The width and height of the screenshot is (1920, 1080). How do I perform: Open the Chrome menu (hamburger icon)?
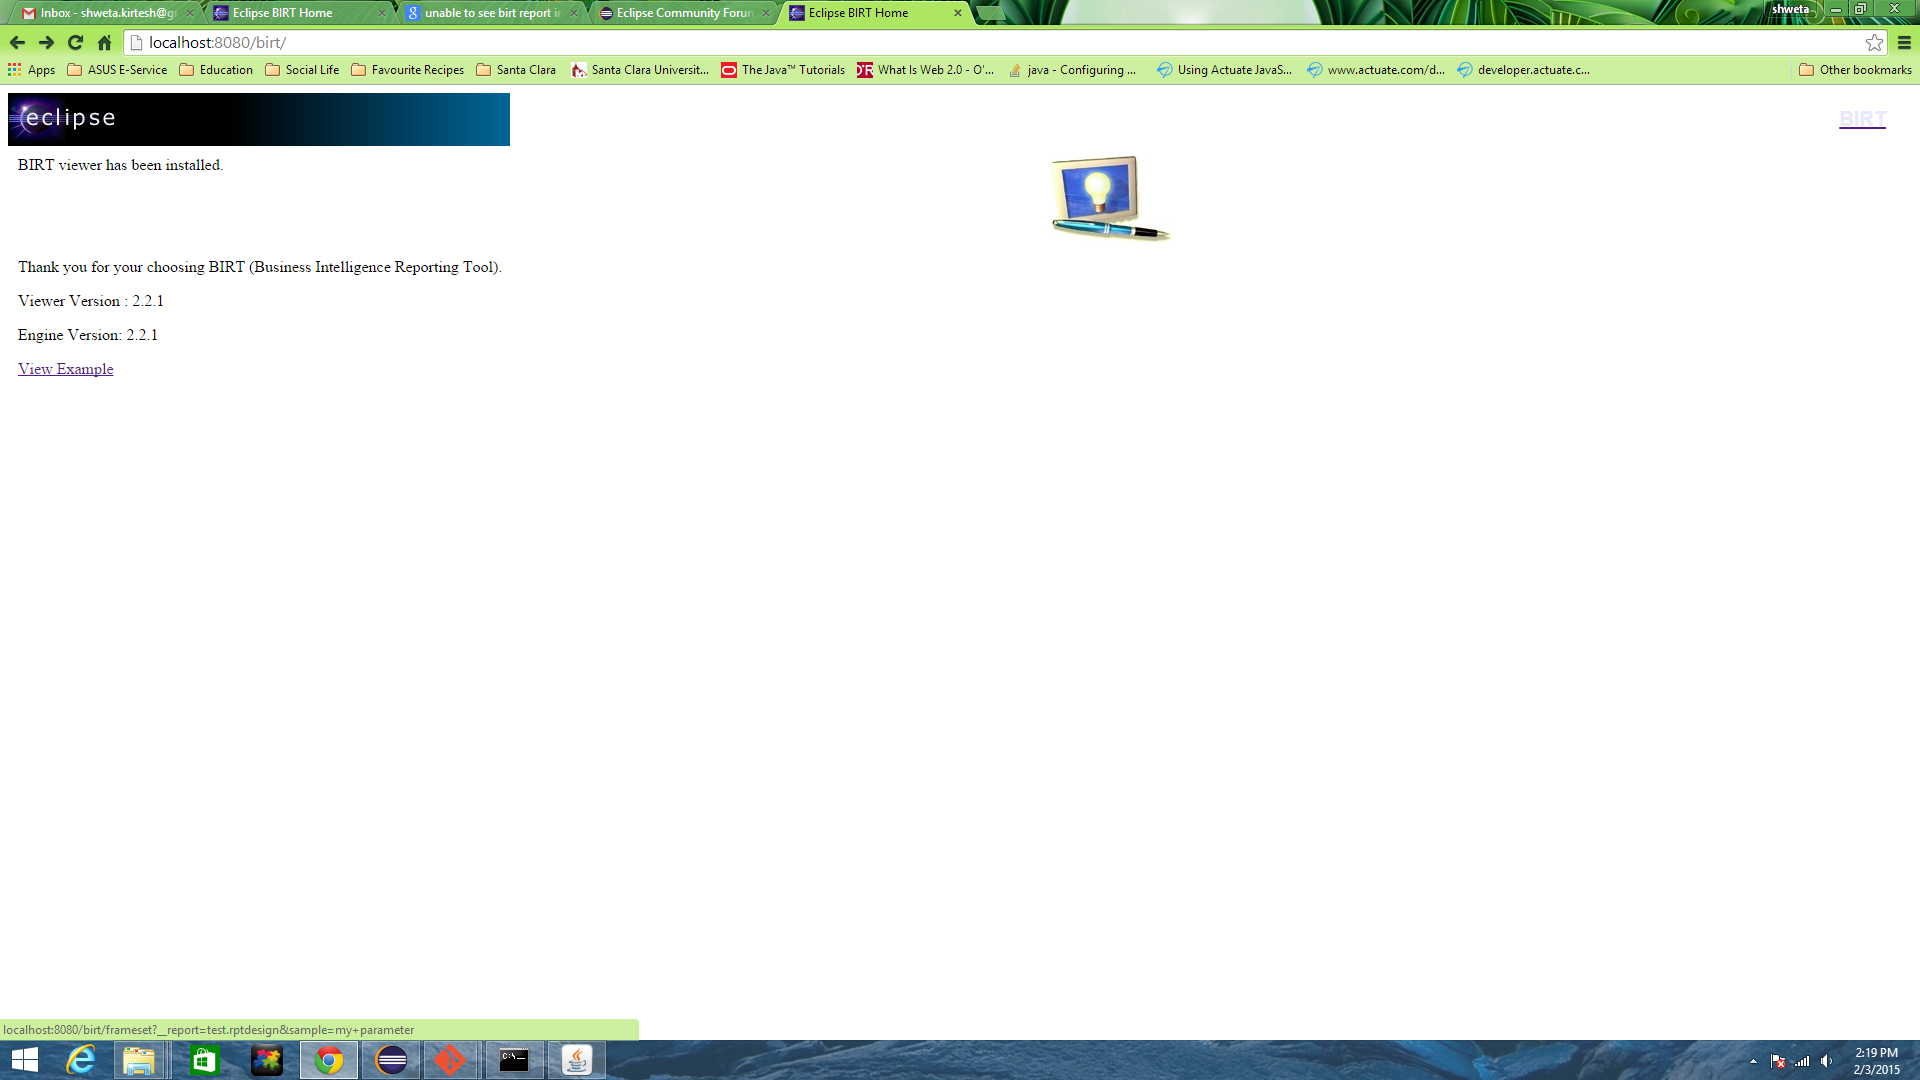point(1904,43)
